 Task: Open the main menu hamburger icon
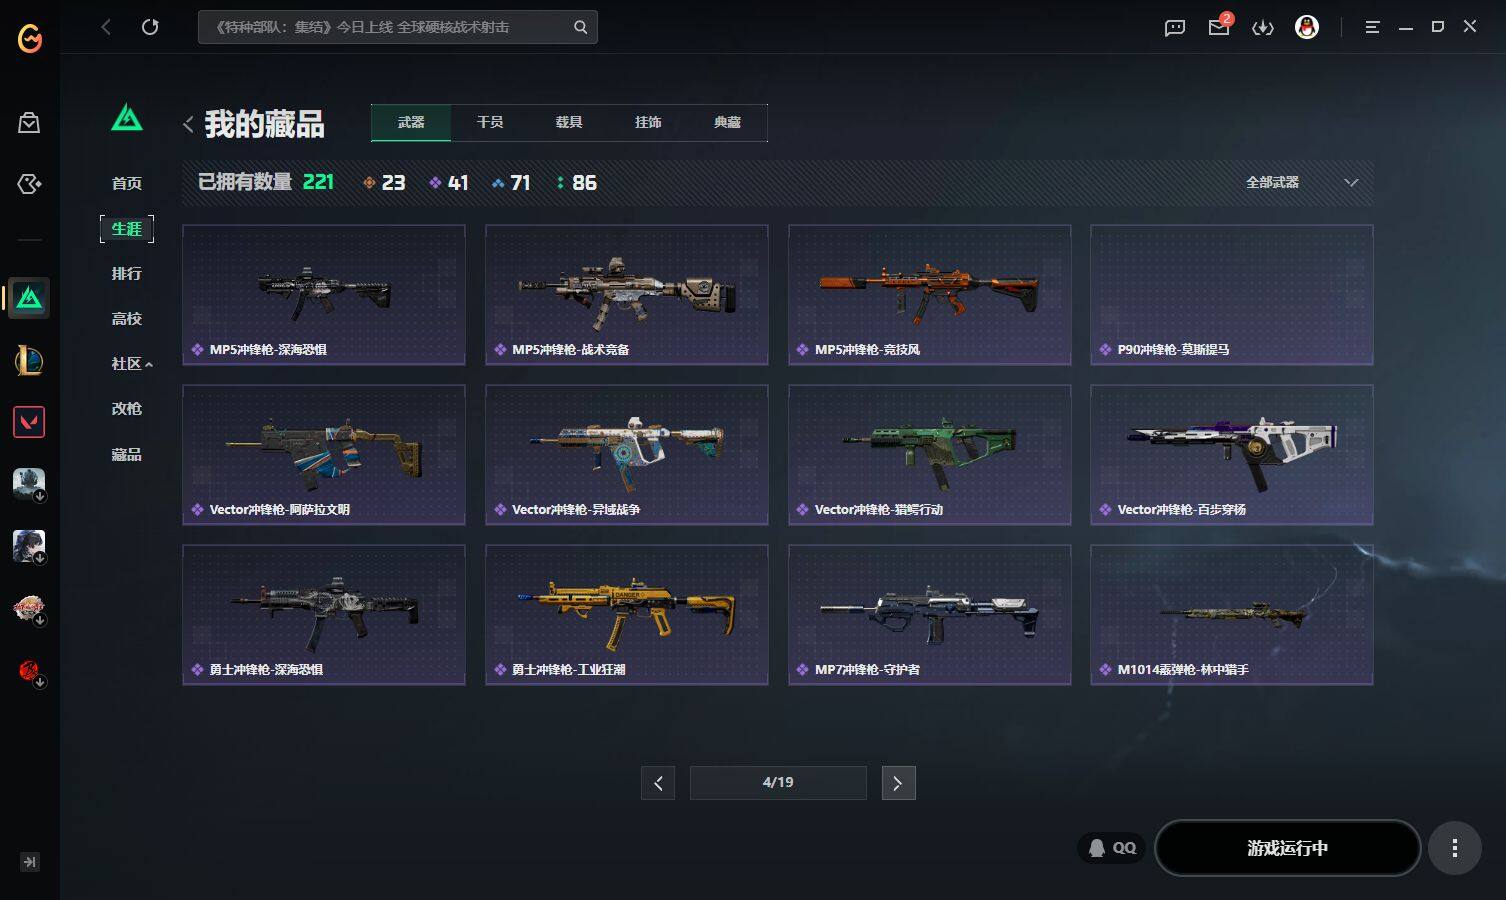(x=1372, y=27)
